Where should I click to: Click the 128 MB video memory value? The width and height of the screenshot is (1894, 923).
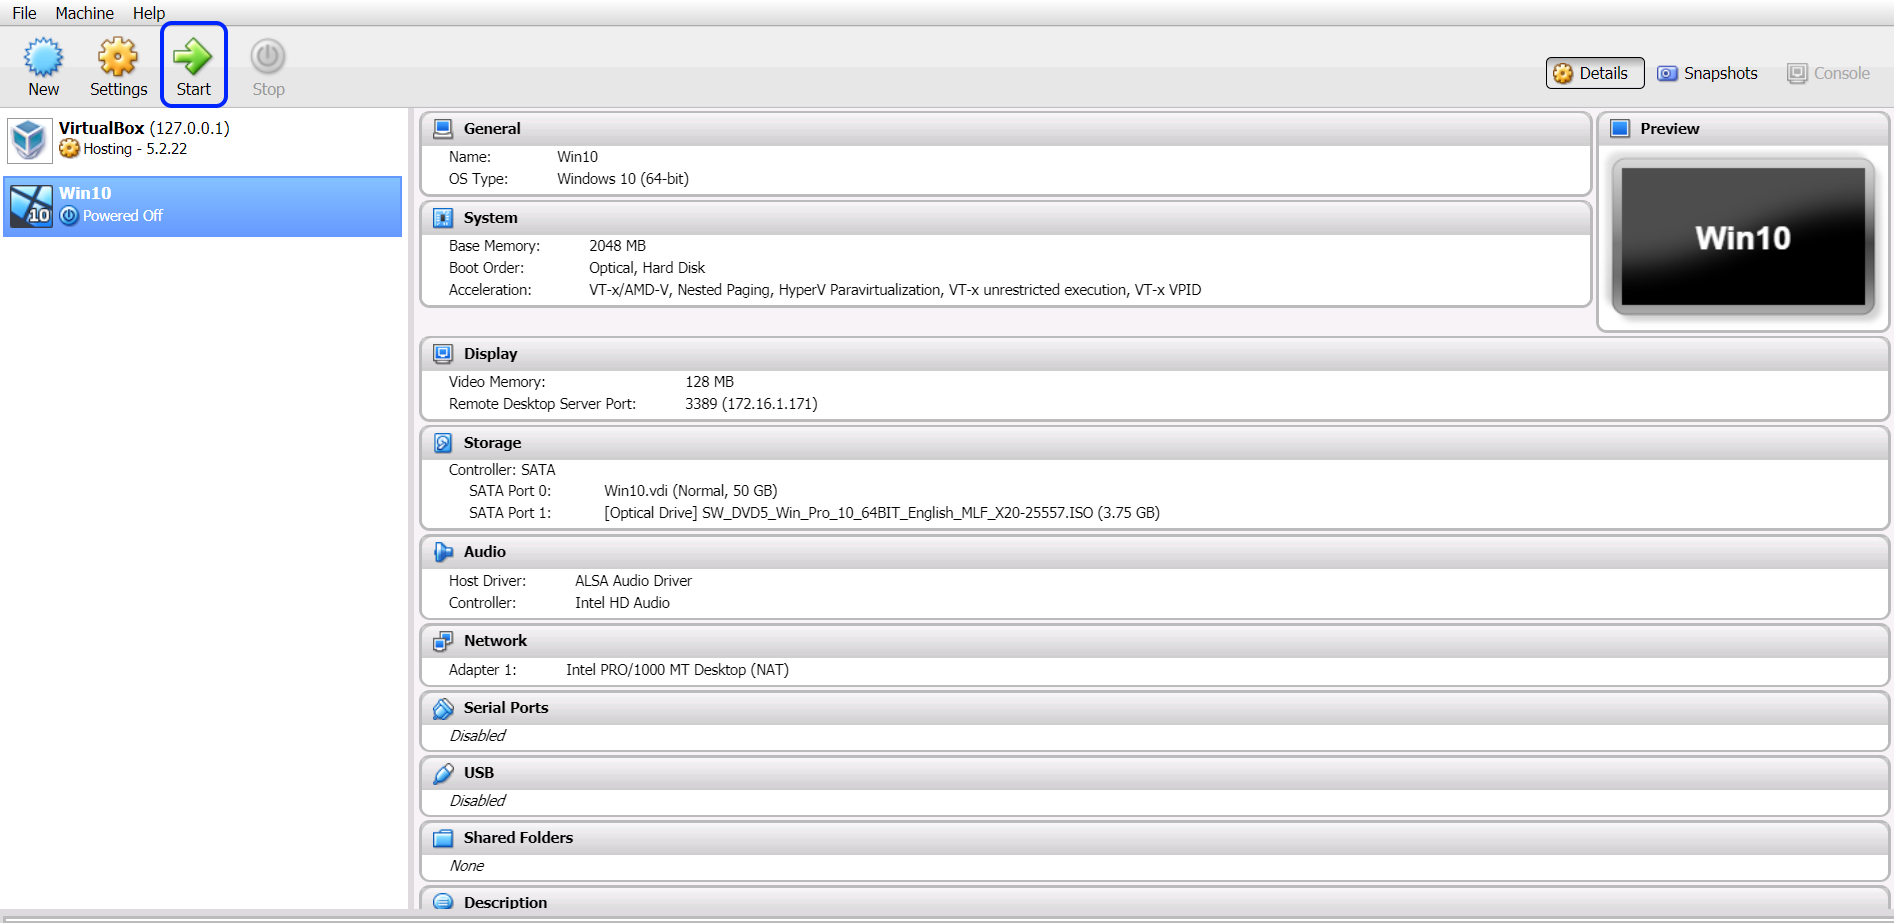[x=709, y=382]
